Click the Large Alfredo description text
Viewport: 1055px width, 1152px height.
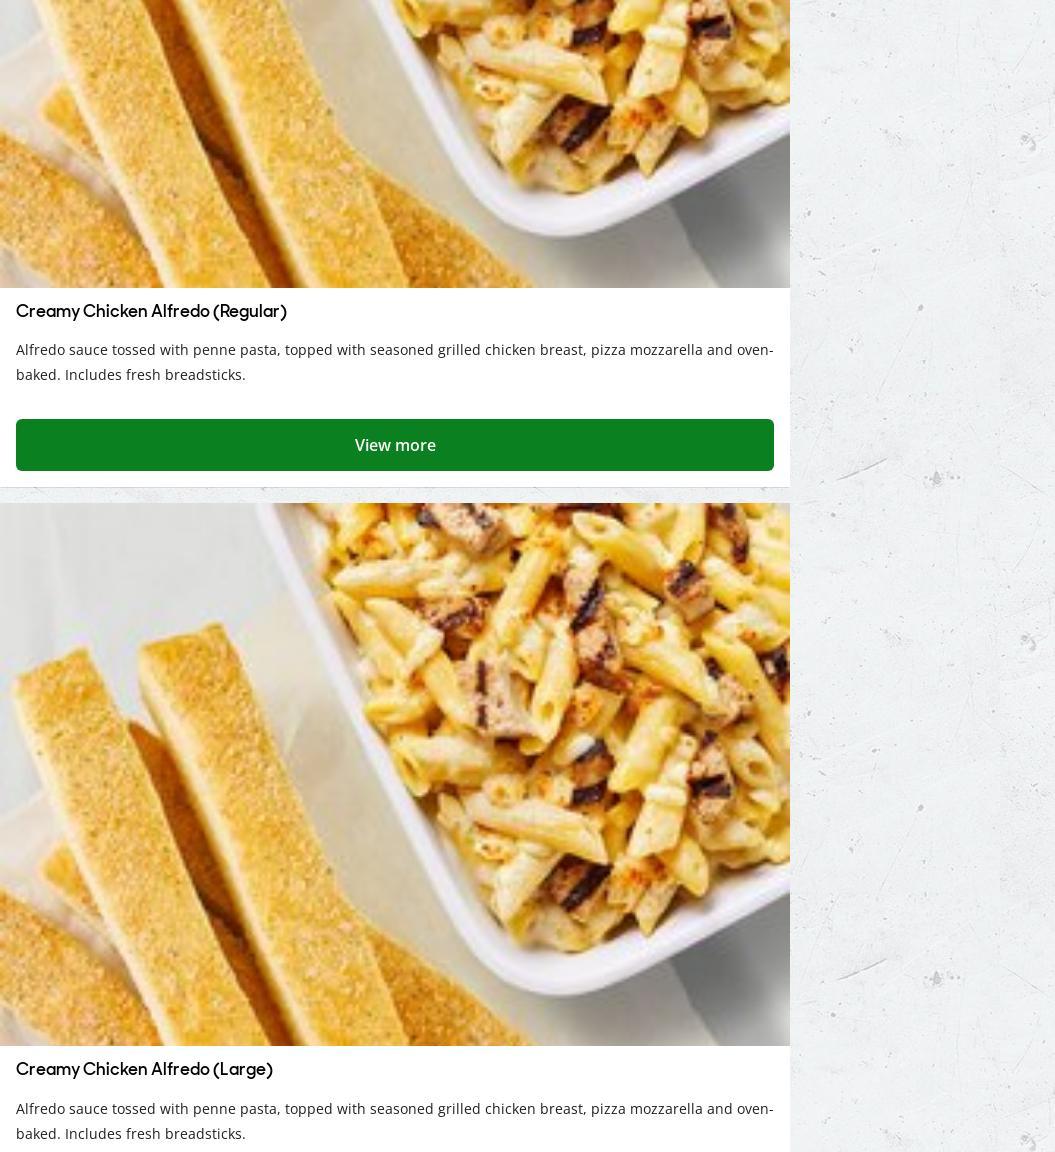tap(395, 1121)
